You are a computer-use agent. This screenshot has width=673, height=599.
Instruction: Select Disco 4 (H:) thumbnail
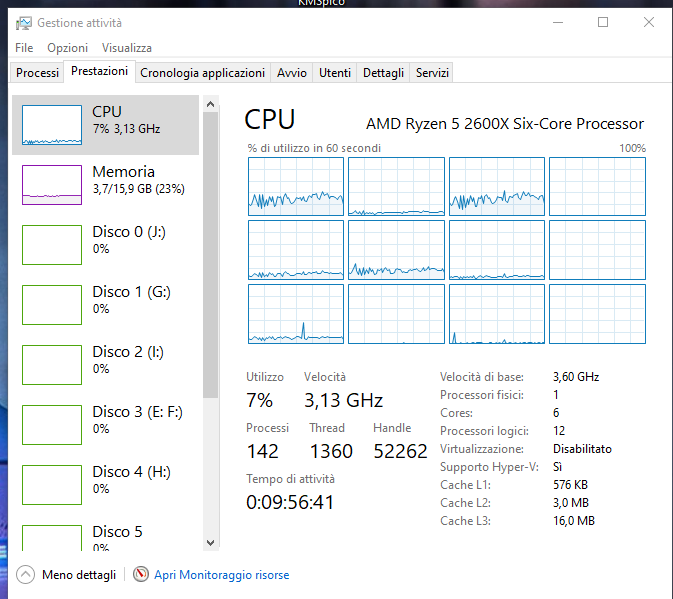[52, 485]
